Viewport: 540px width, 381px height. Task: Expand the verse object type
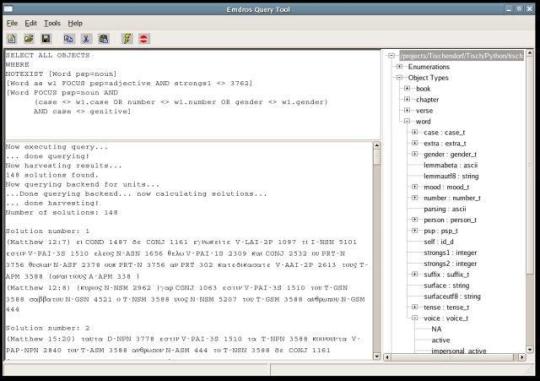click(x=407, y=111)
